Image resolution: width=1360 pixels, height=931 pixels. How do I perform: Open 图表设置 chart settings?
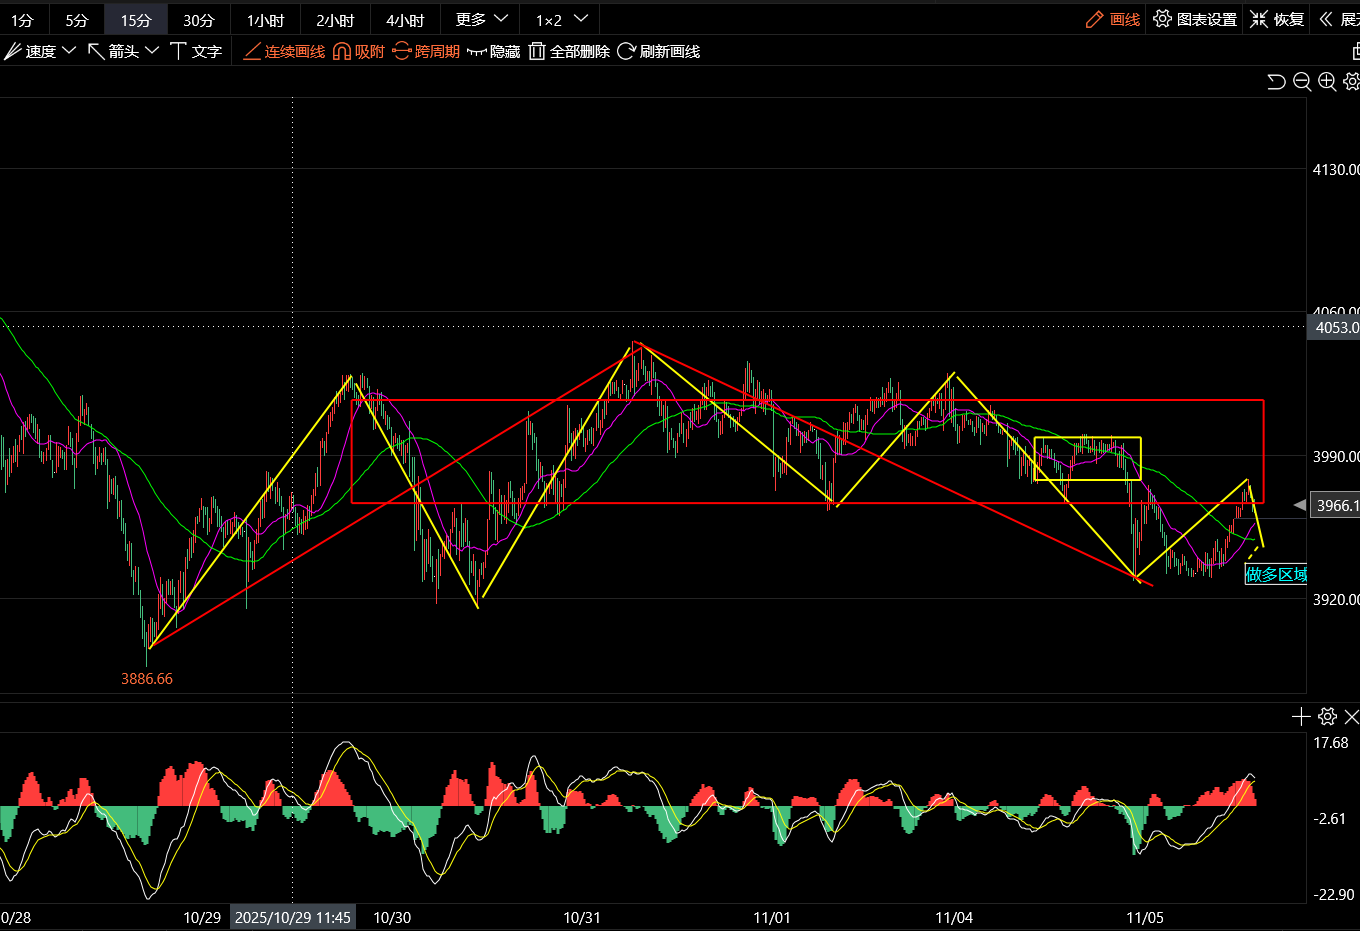[x=1195, y=20]
